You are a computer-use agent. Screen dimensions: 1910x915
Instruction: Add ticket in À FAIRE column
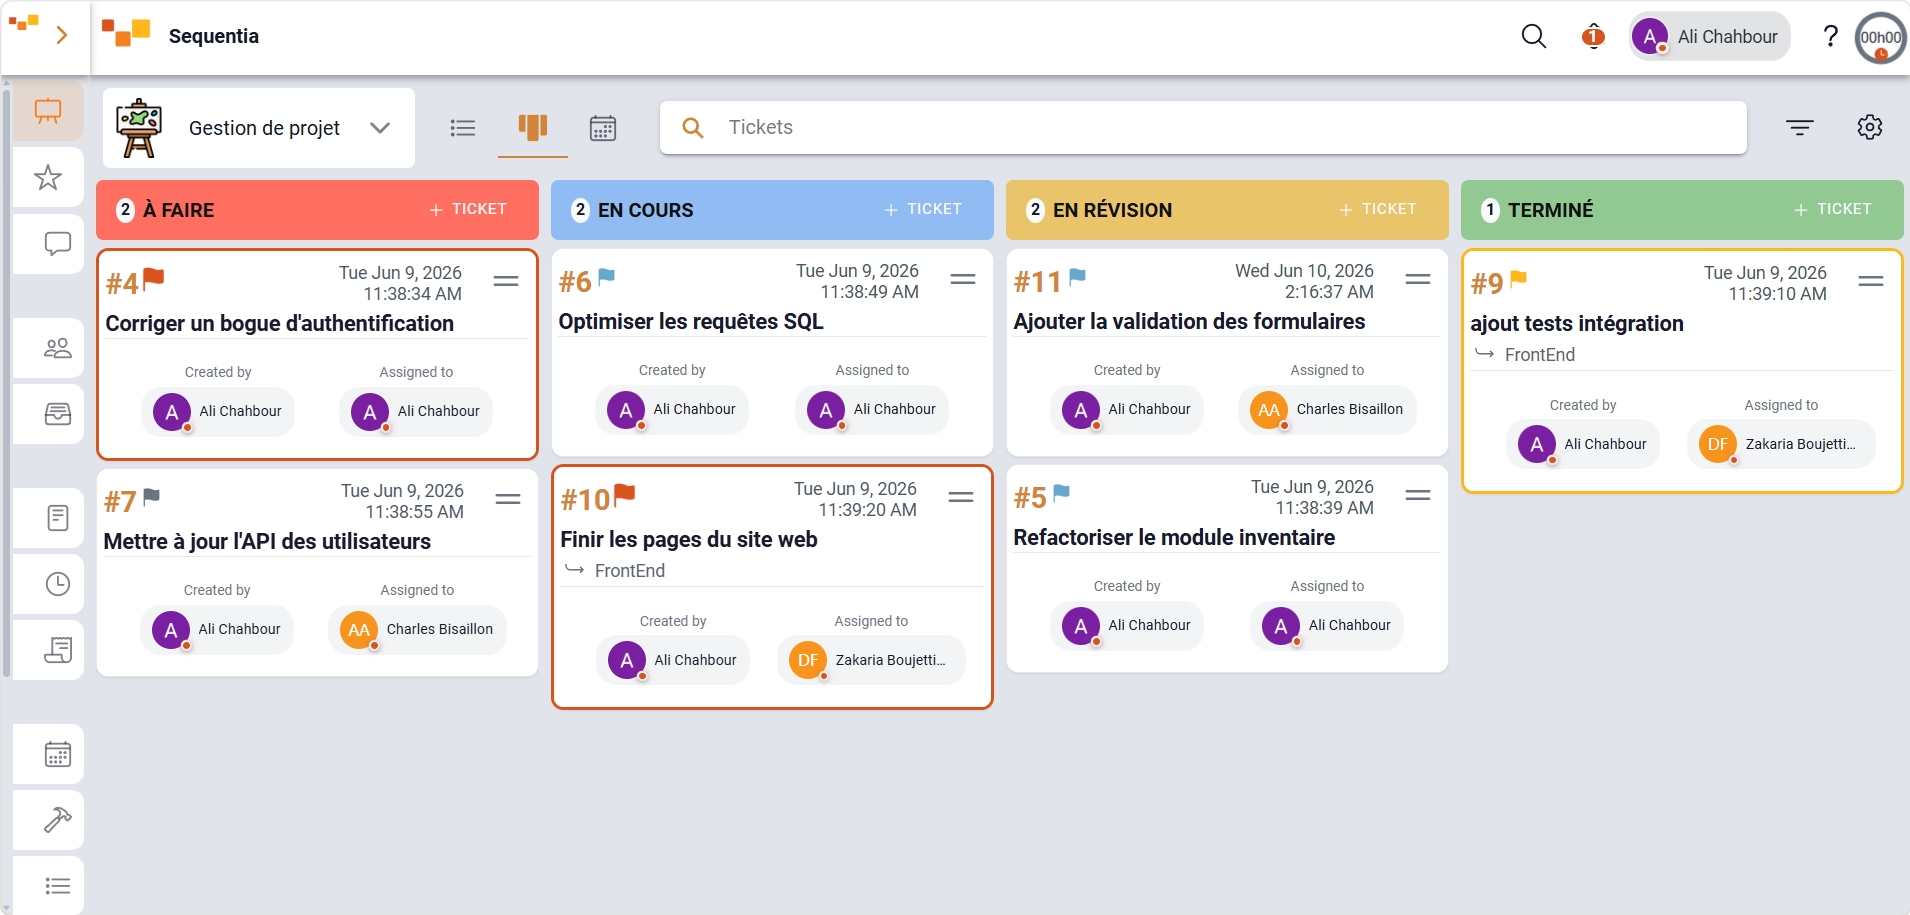(x=468, y=209)
